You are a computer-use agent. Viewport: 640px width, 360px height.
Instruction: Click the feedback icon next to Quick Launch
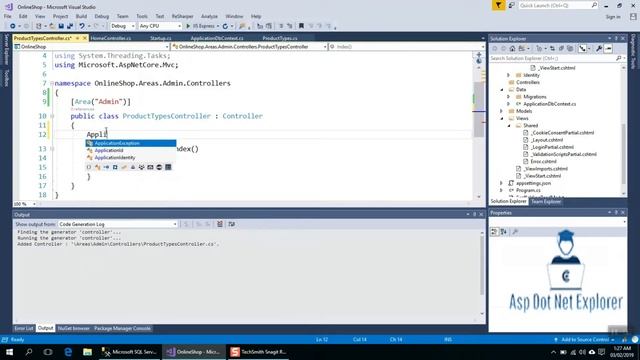[511, 5]
